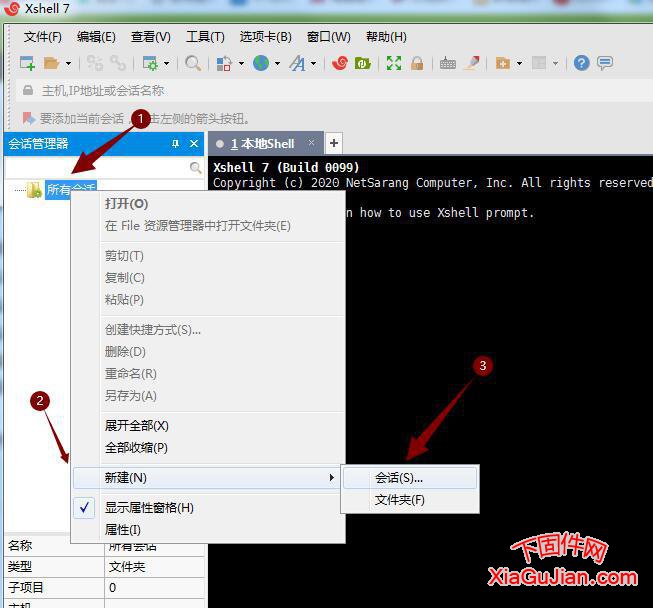This screenshot has width=653, height=608.
Task: Click the host IP address input field
Action: [333, 90]
